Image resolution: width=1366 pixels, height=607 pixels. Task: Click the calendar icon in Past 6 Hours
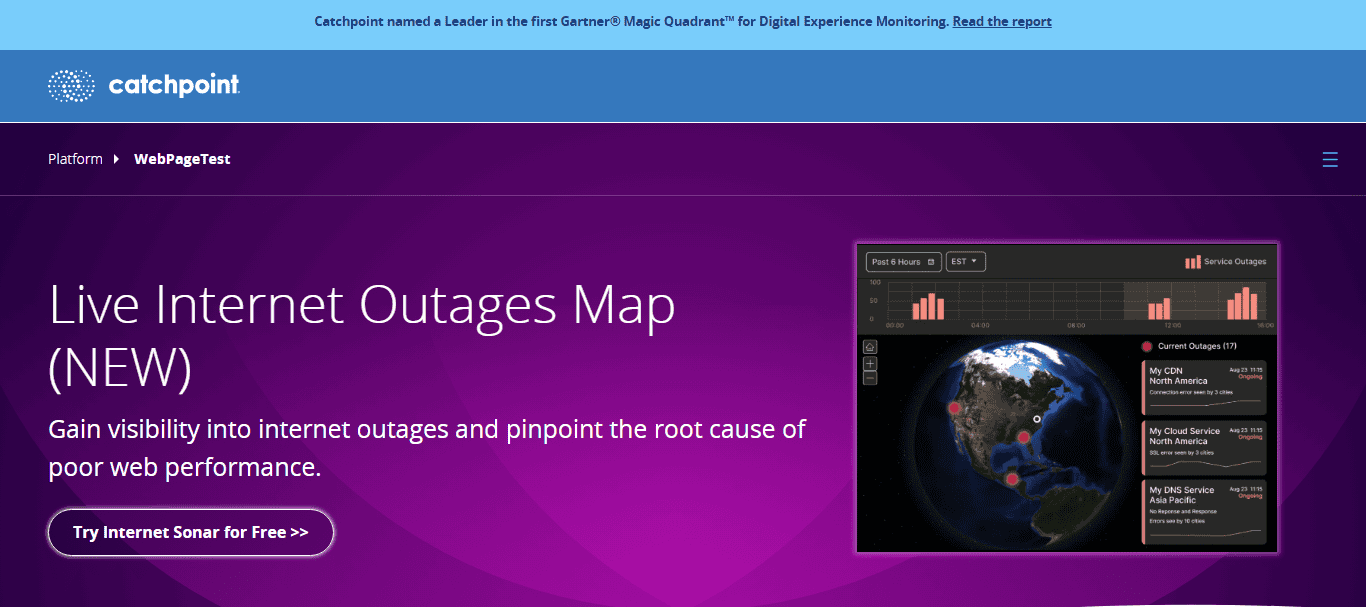point(931,262)
